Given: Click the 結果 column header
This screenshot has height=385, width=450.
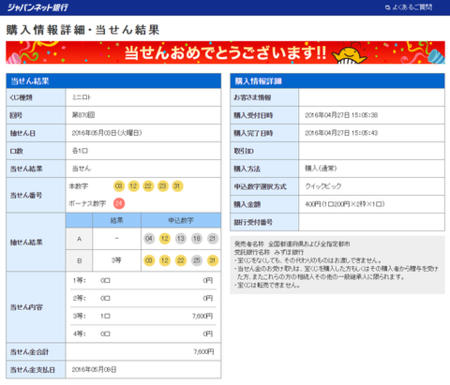Looking at the screenshot, I should (x=117, y=220).
